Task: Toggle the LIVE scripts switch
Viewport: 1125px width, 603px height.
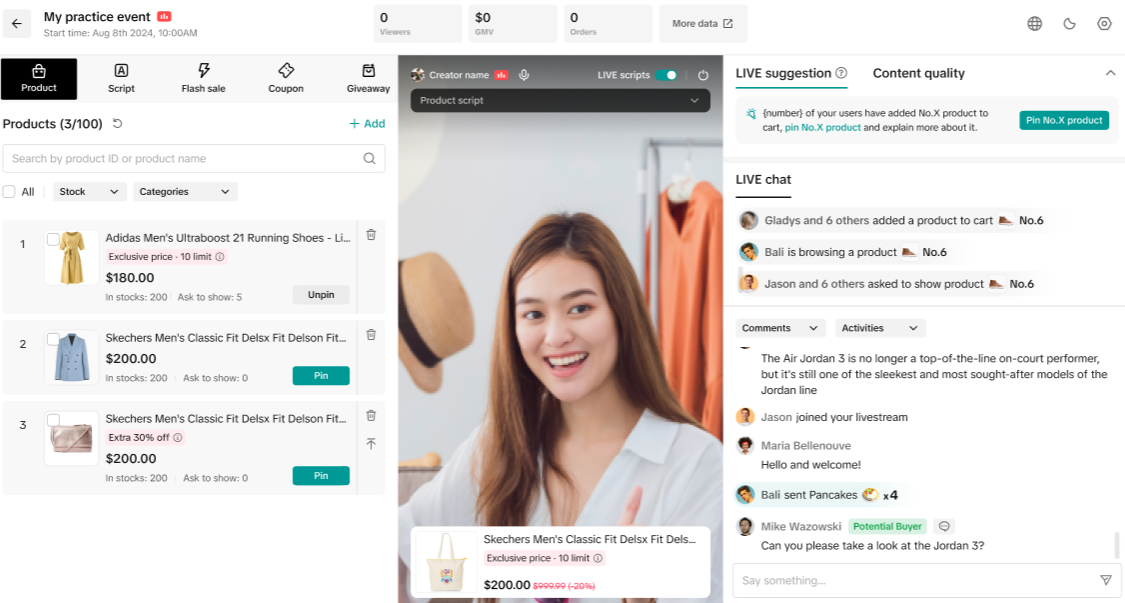Action: point(668,75)
